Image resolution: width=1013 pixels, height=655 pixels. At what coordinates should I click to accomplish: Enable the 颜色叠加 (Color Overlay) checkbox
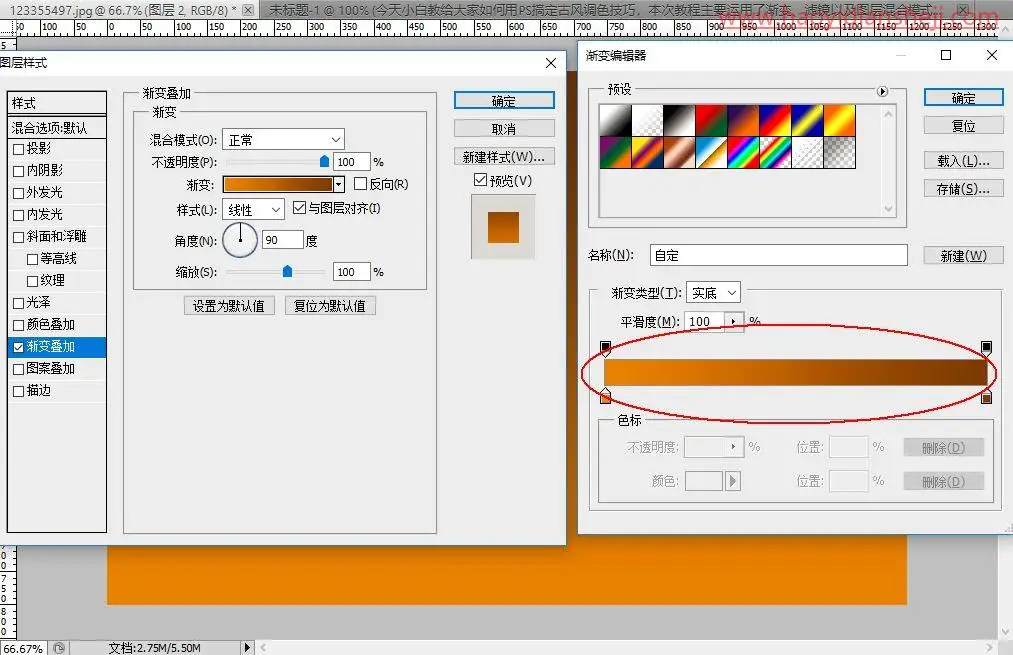click(x=19, y=325)
